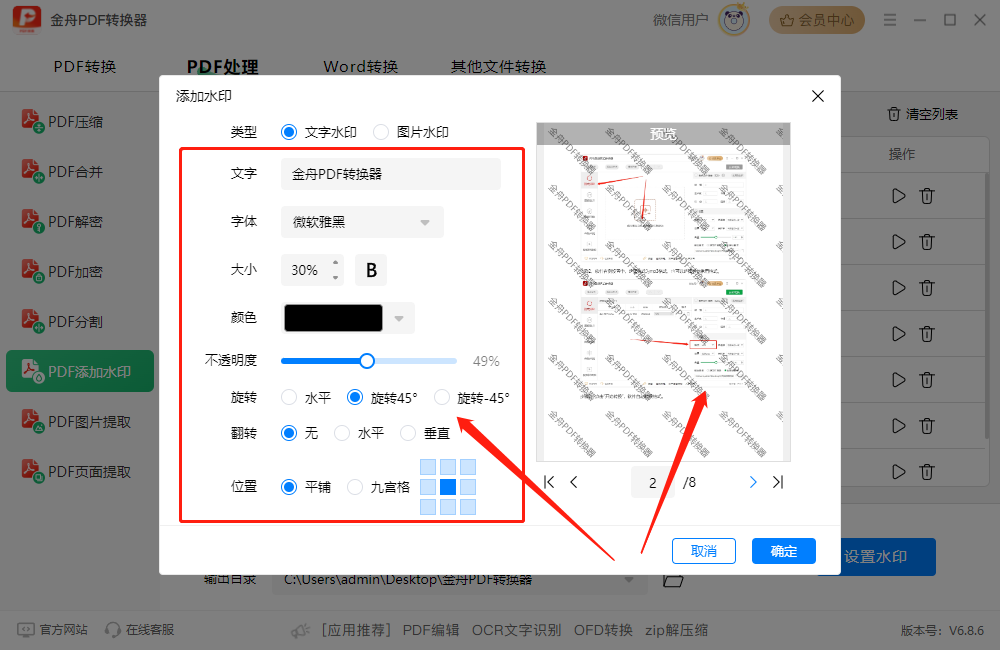Click the 不透明度 opacity slider handle
This screenshot has height=650, width=1000.
367,361
